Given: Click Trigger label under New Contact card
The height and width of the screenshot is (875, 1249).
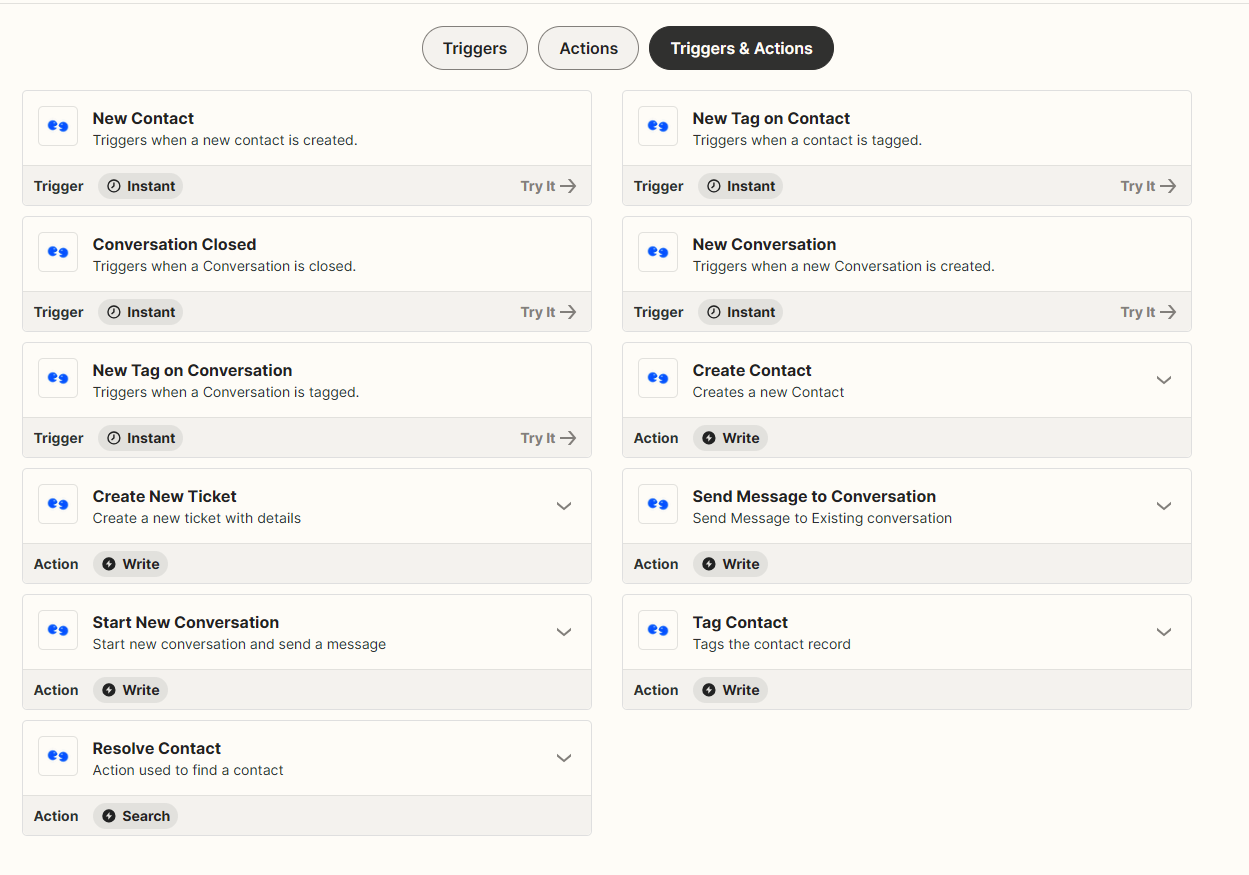Looking at the screenshot, I should [59, 186].
